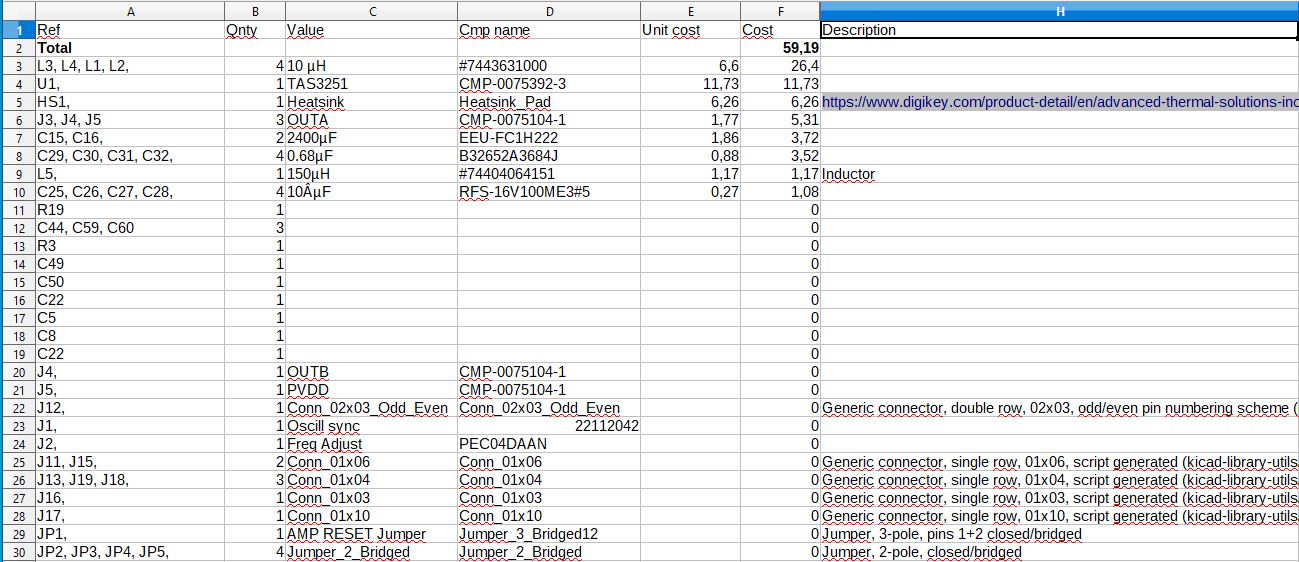Image resolution: width=1299 pixels, height=562 pixels.
Task: Select the 'J13, J19, J18,' cell
Action: [130, 480]
